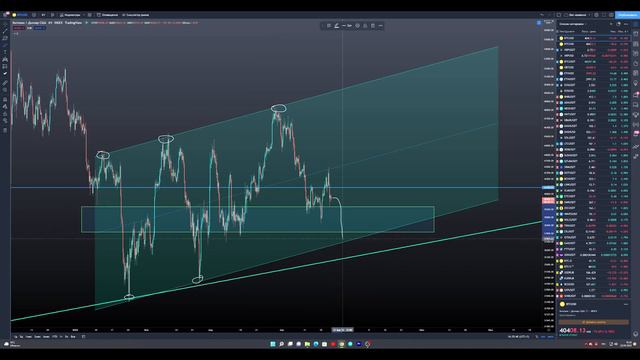Viewport: 640px width, 360px height.
Task: Open drawing settings gear in floating toolbar
Action: pyautogui.click(x=358, y=26)
